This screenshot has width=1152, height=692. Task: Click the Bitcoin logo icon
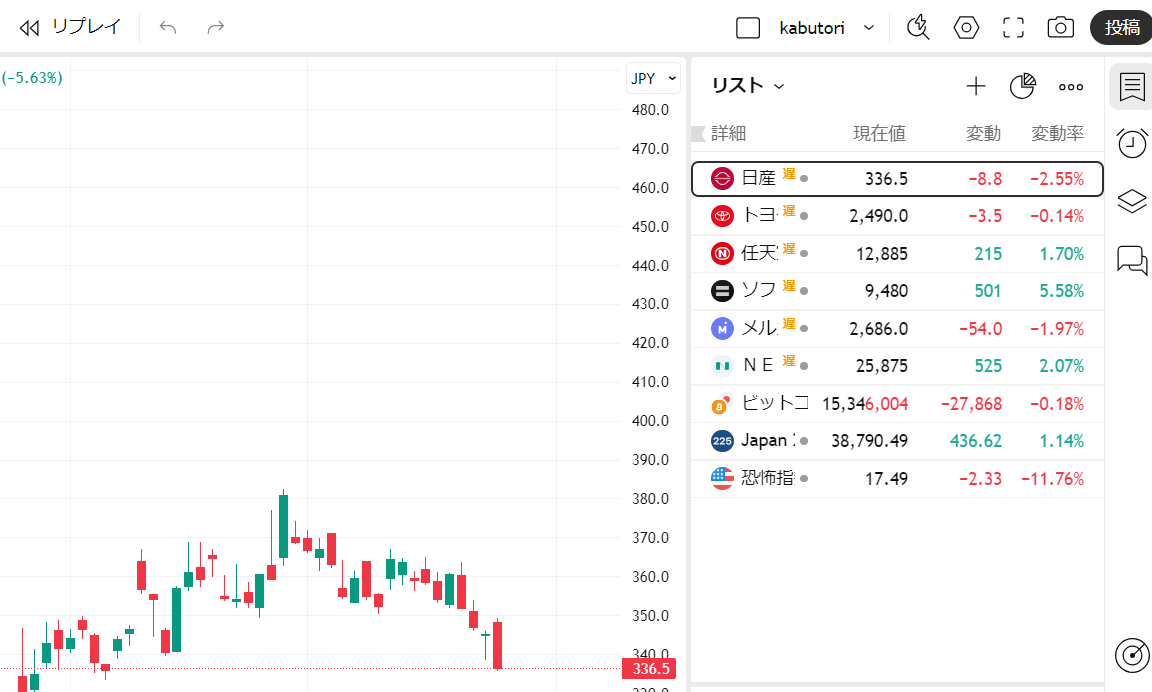721,404
